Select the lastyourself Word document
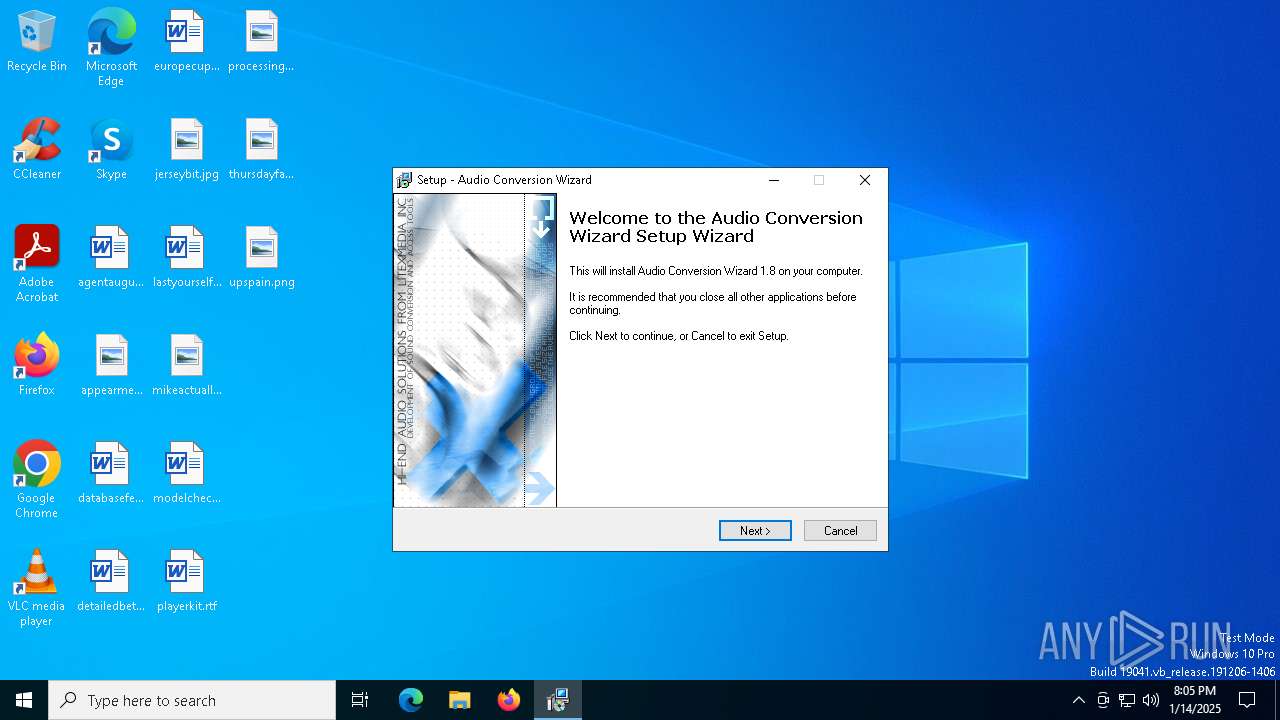Screen dimensions: 1280x720 pyautogui.click(x=186, y=258)
